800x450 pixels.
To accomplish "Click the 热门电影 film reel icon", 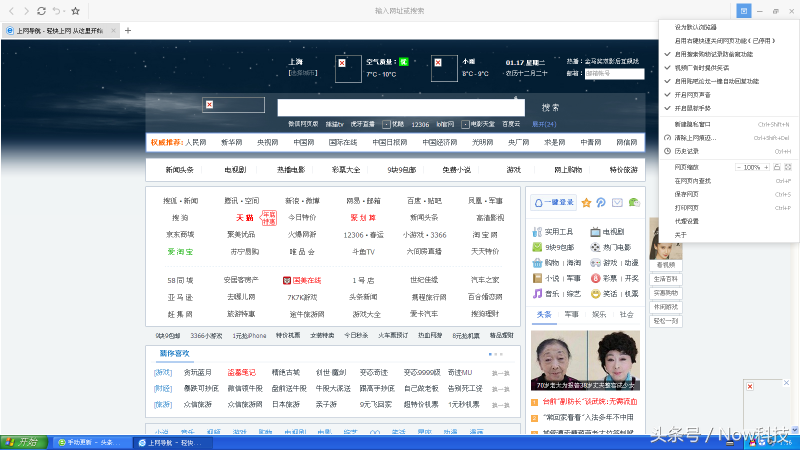I will point(595,247).
